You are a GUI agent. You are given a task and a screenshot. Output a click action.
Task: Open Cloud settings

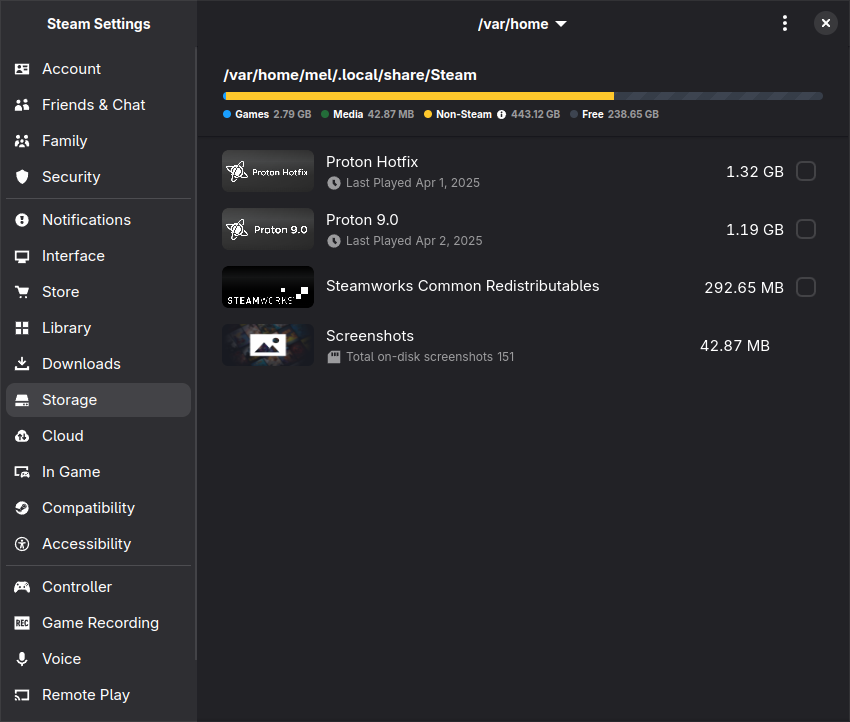coord(98,436)
